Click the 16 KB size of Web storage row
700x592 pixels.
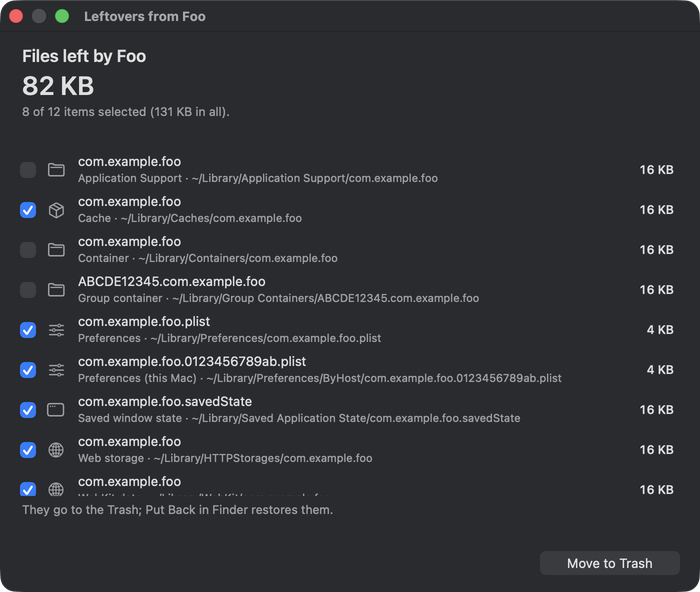click(x=657, y=450)
